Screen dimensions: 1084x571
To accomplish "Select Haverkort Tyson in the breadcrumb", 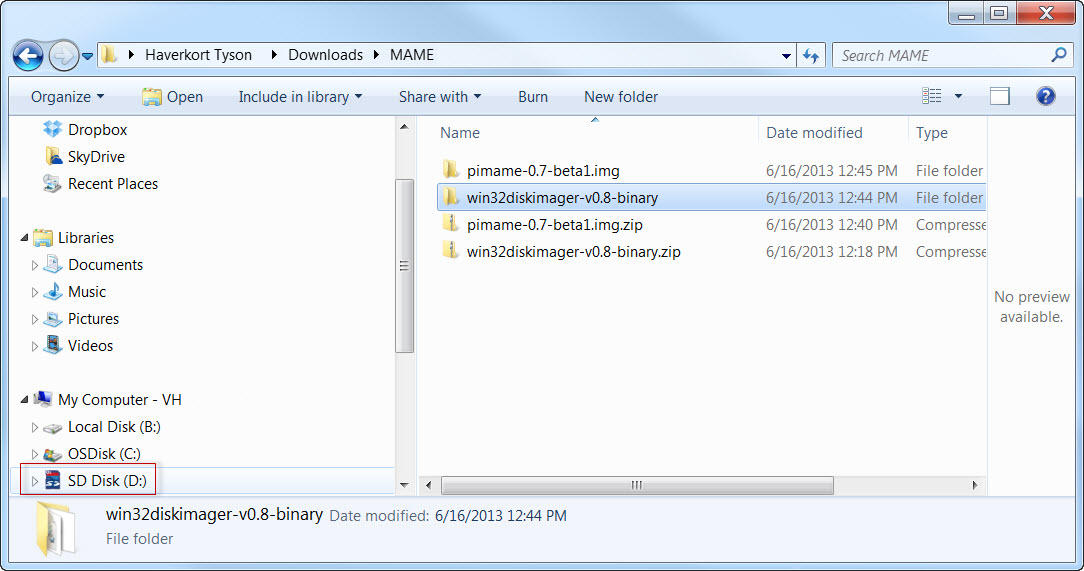I will coord(198,55).
